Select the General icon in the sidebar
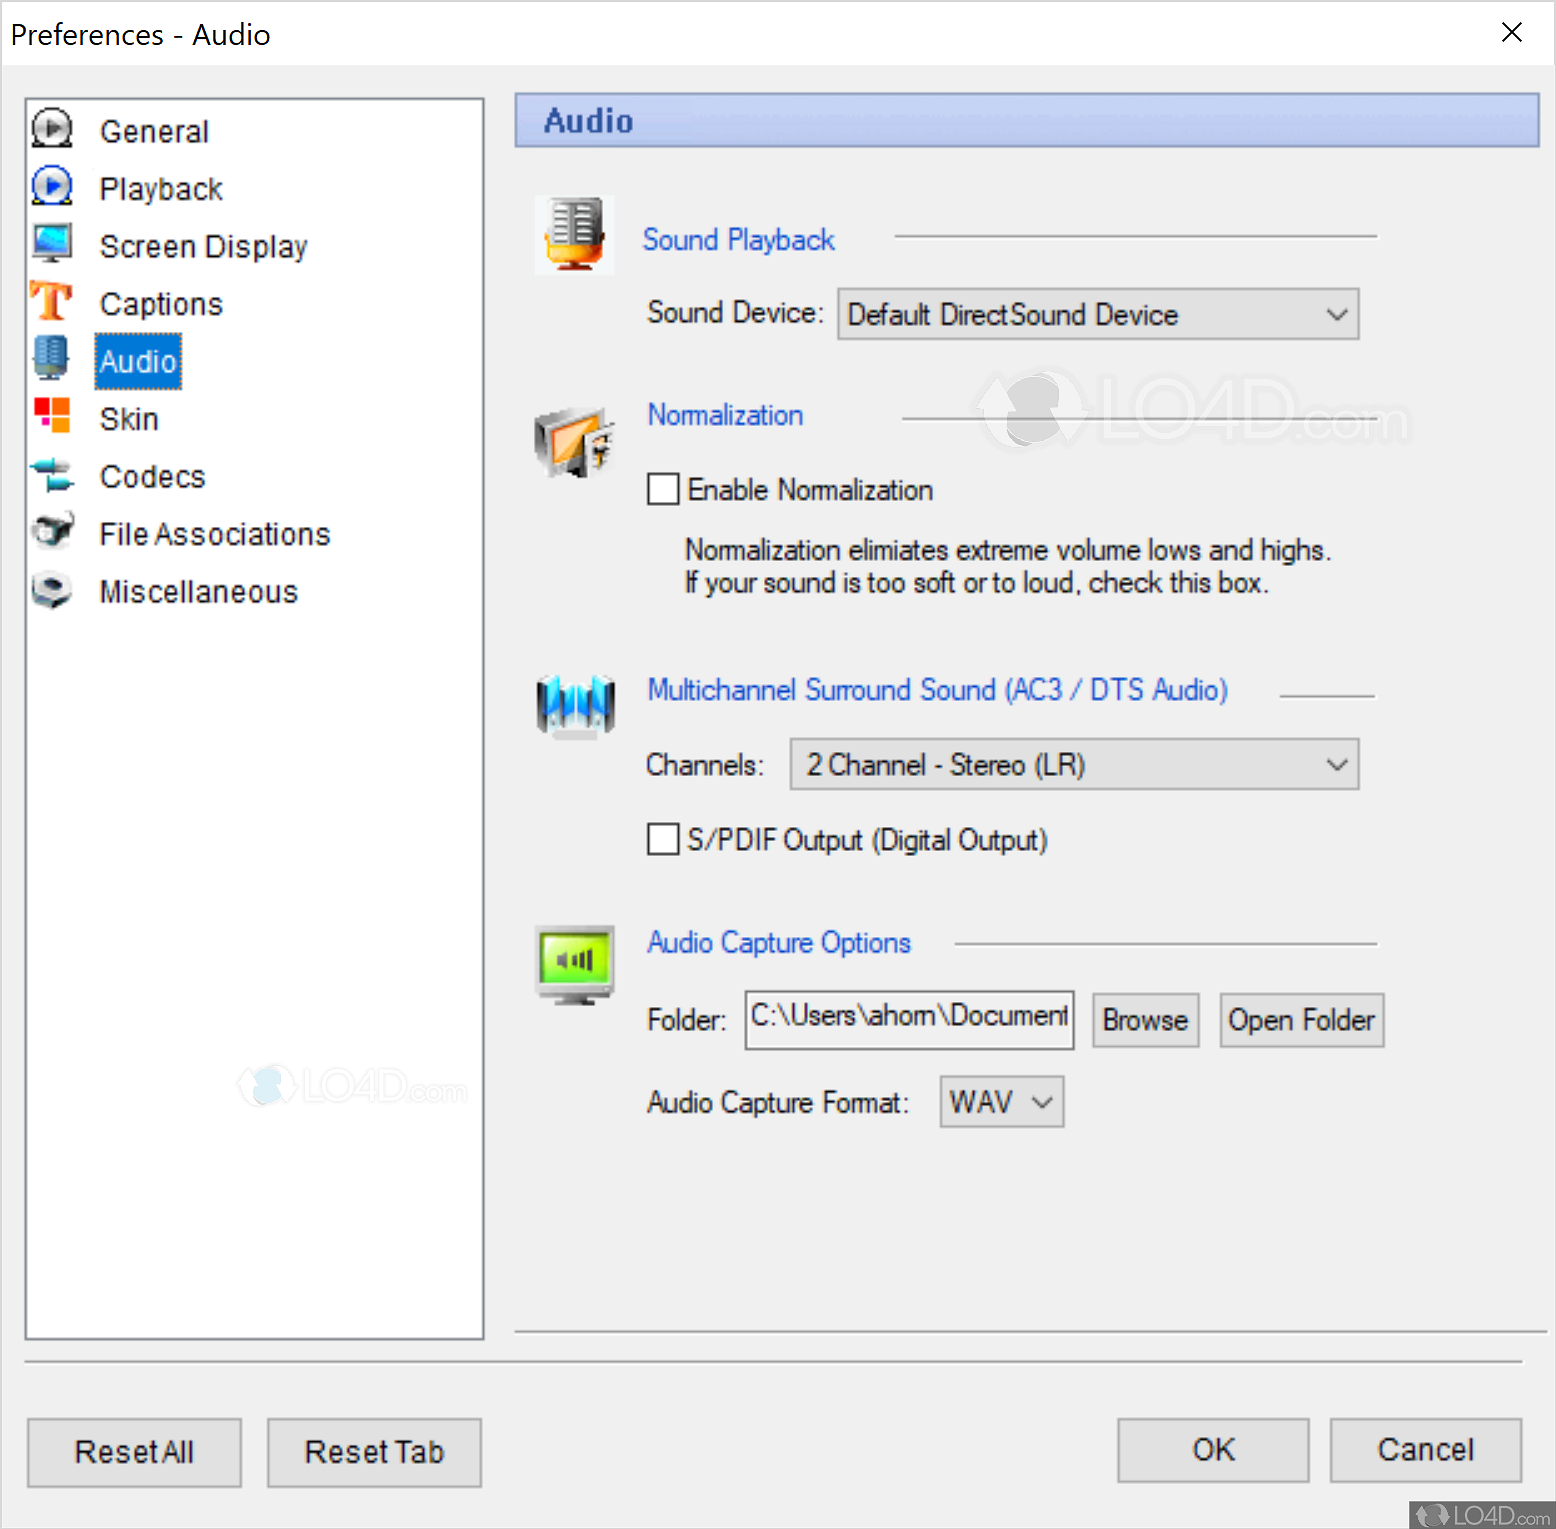This screenshot has height=1529, width=1556. (52, 128)
